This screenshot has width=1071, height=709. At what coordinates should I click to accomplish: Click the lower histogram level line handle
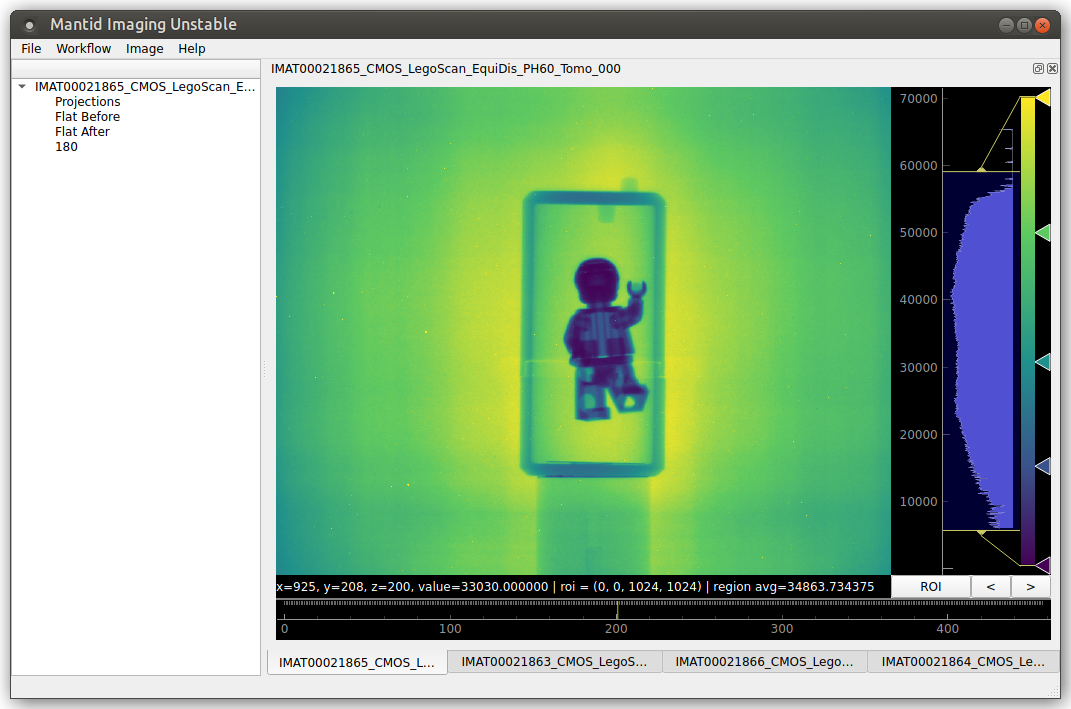point(982,531)
